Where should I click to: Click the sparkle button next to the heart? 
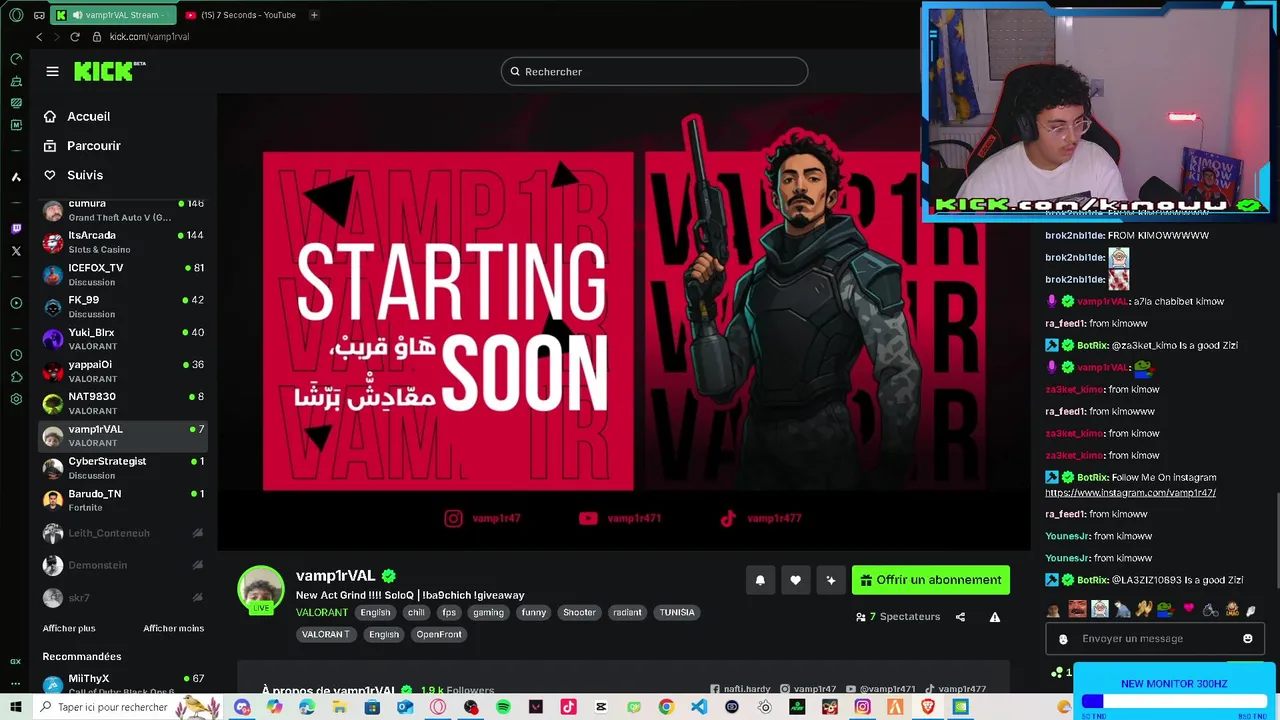pos(830,580)
